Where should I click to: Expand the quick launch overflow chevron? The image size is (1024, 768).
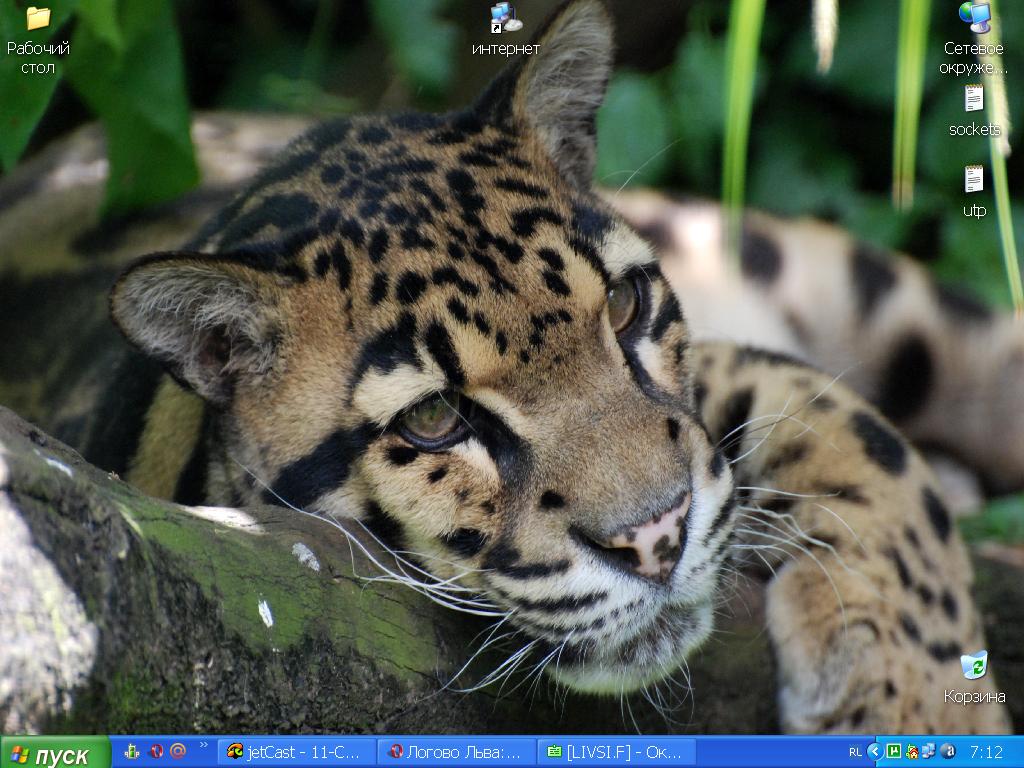pyautogui.click(x=204, y=745)
